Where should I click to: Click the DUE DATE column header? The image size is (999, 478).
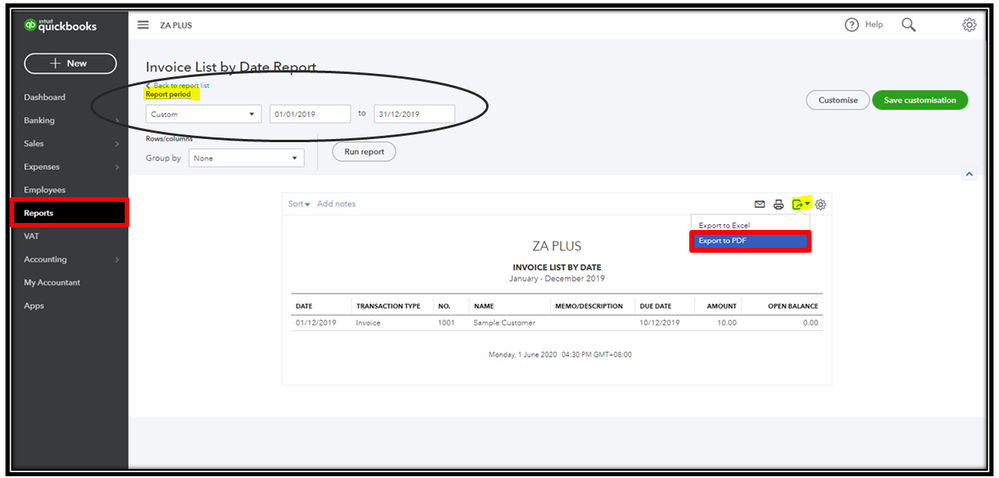656,306
